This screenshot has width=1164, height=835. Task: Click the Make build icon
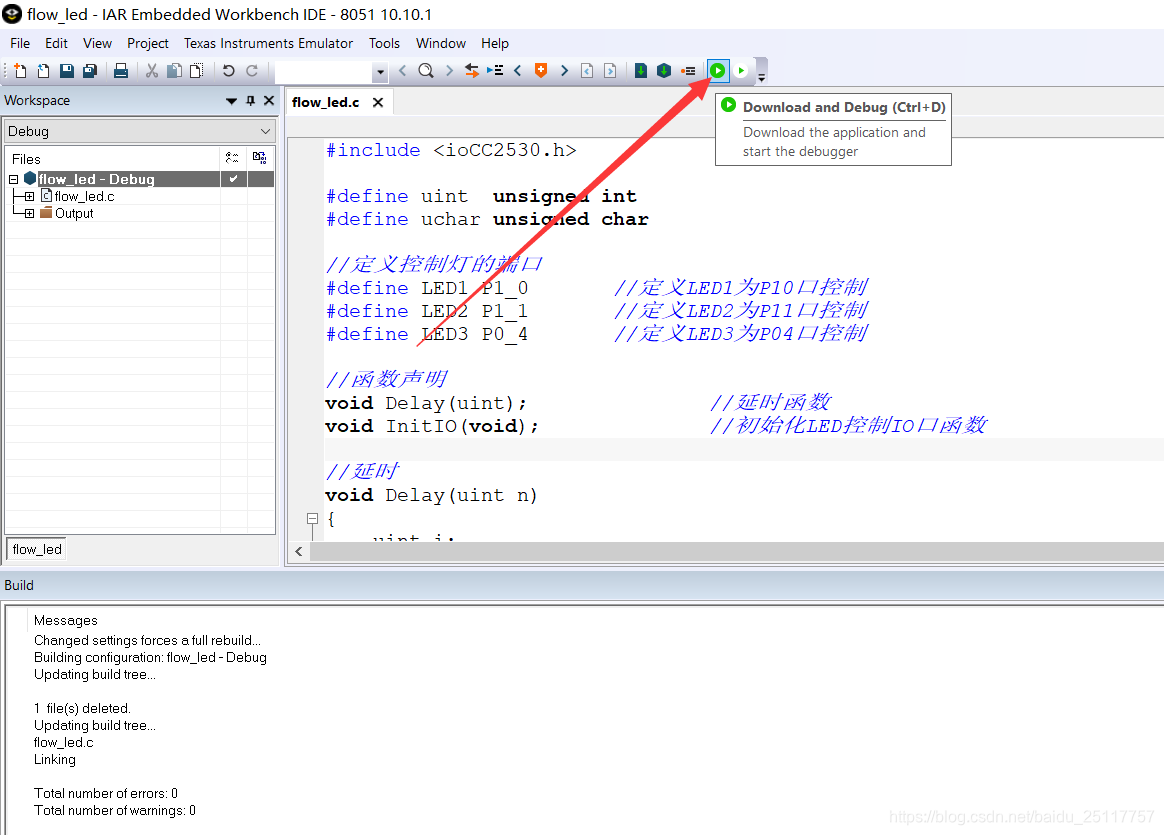click(x=664, y=71)
